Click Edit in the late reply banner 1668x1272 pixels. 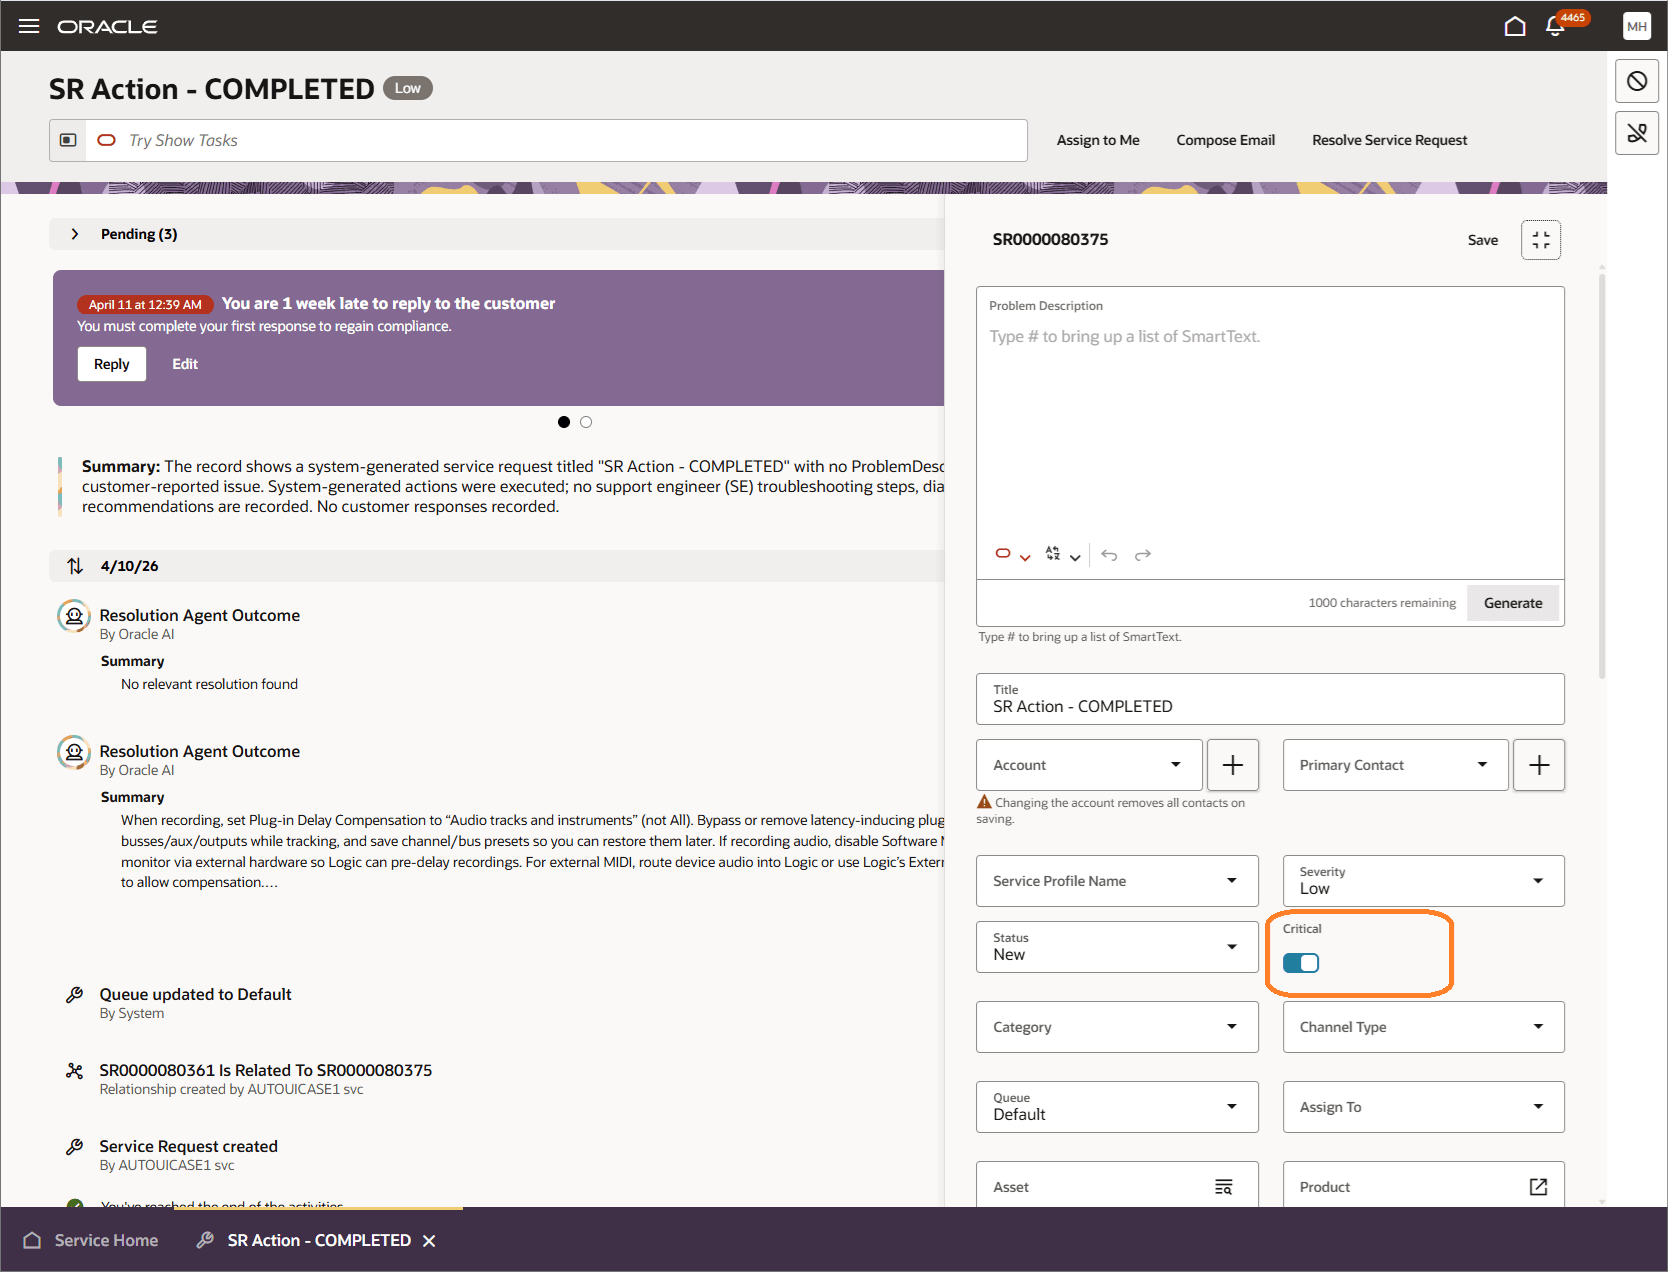(x=185, y=364)
